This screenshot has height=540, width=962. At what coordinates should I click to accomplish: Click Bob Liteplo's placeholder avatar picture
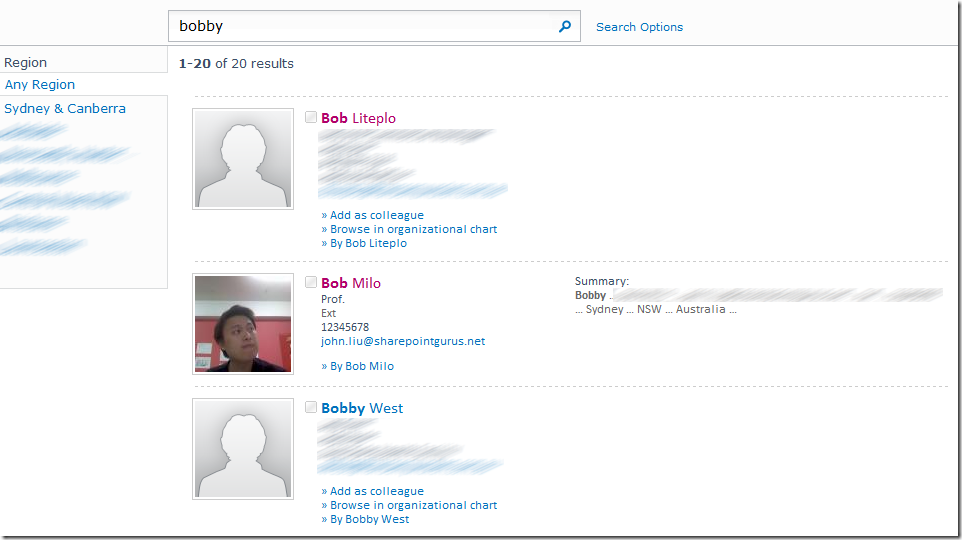coord(243,158)
